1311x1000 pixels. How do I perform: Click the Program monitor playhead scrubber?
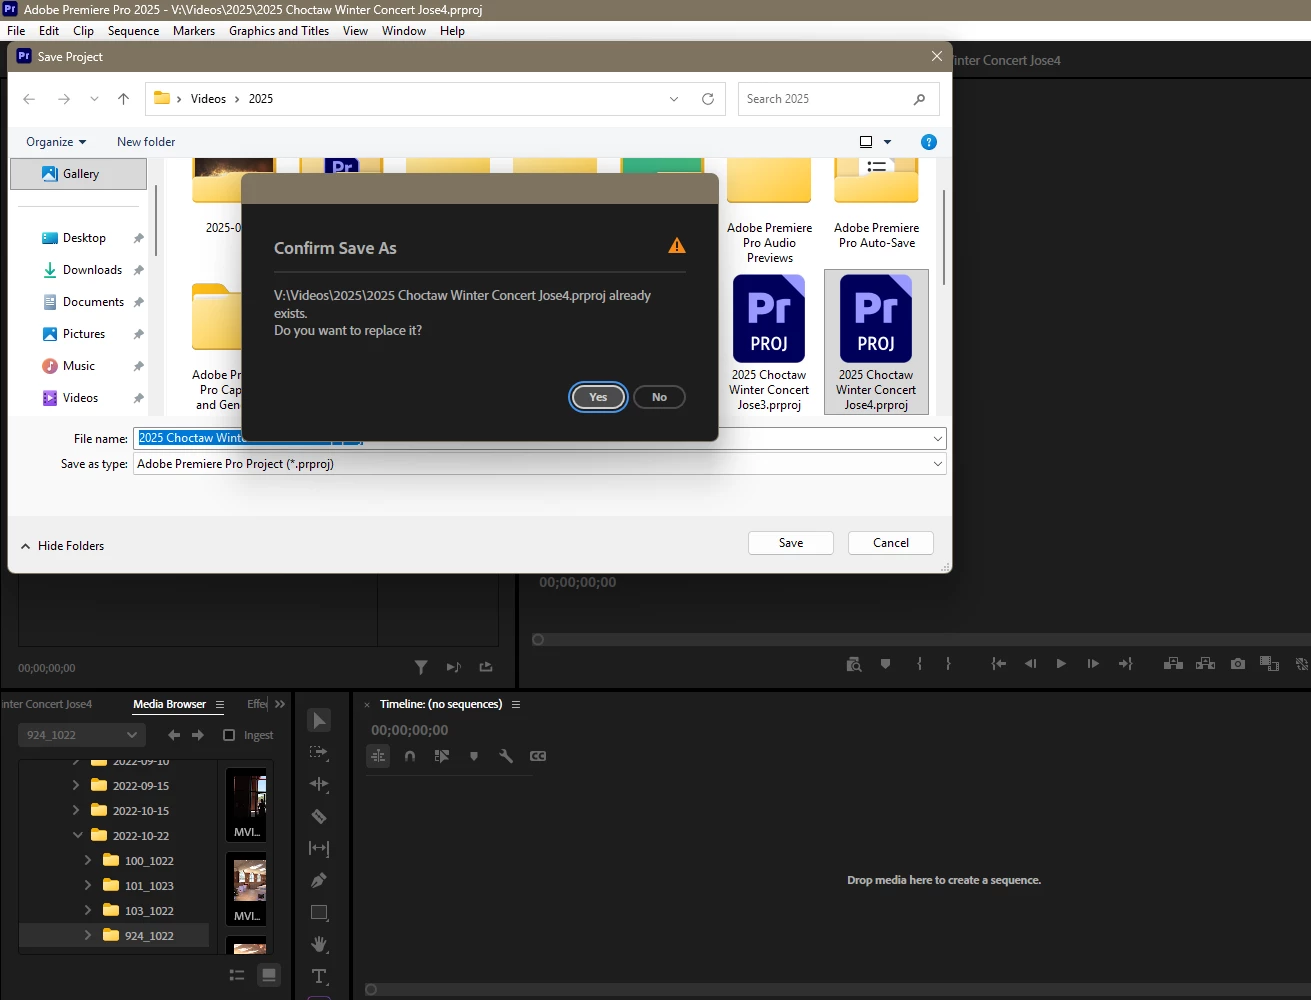[x=538, y=640]
